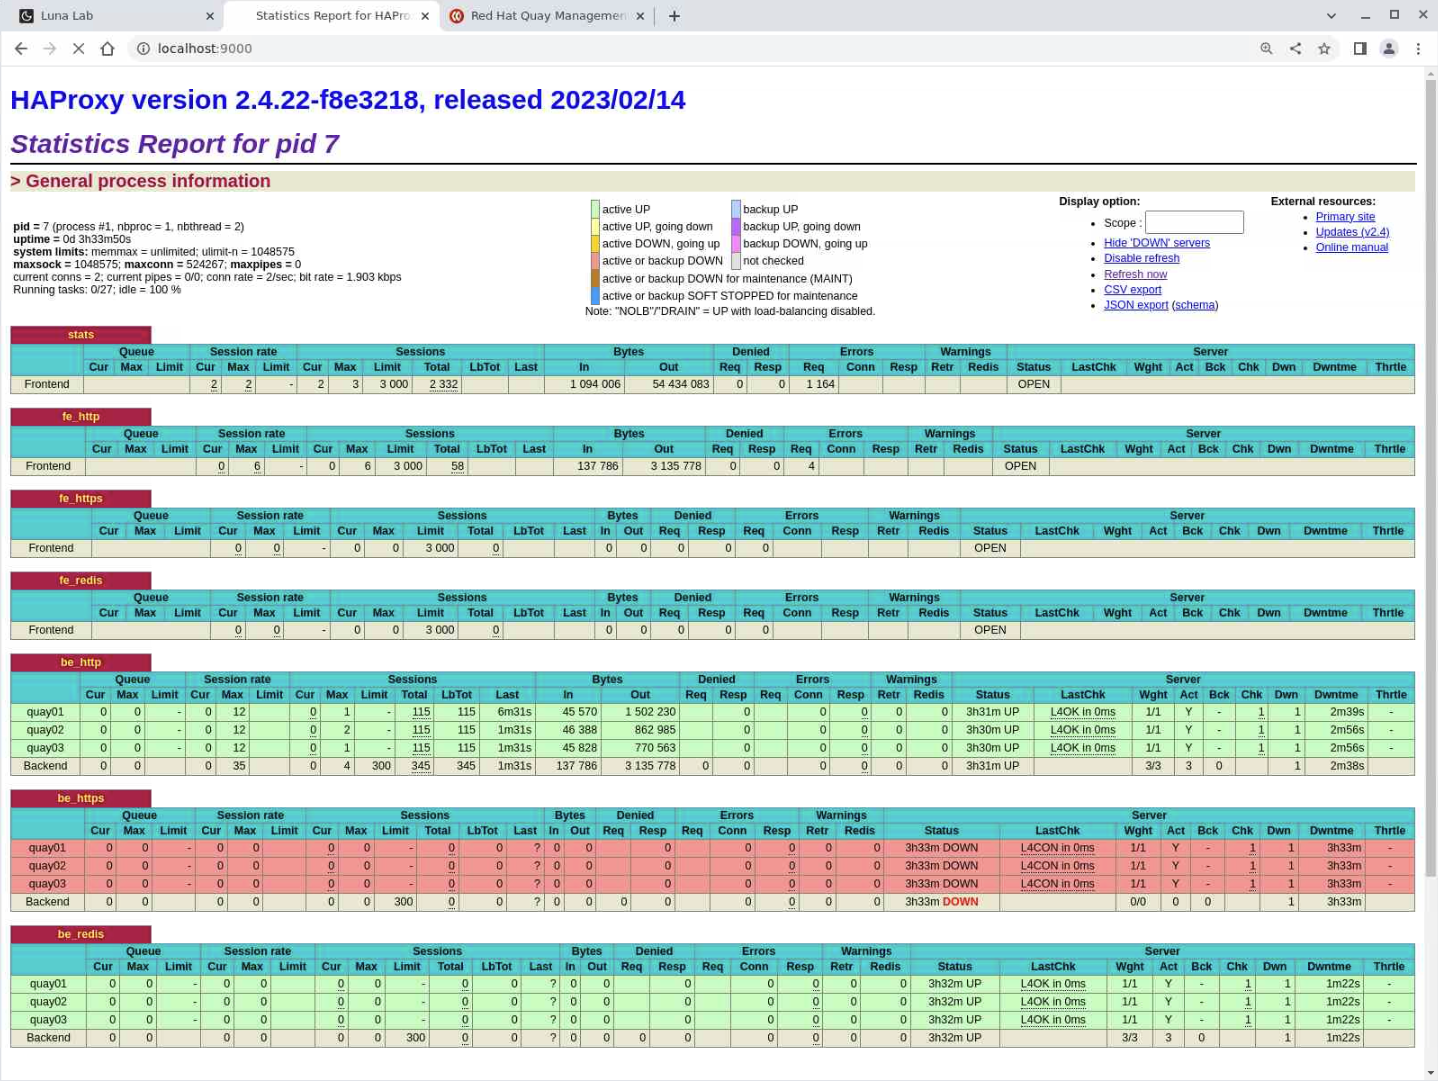Viewport: 1438px width, 1081px height.
Task: Click the active UP green legend swatch
Action: (x=595, y=209)
